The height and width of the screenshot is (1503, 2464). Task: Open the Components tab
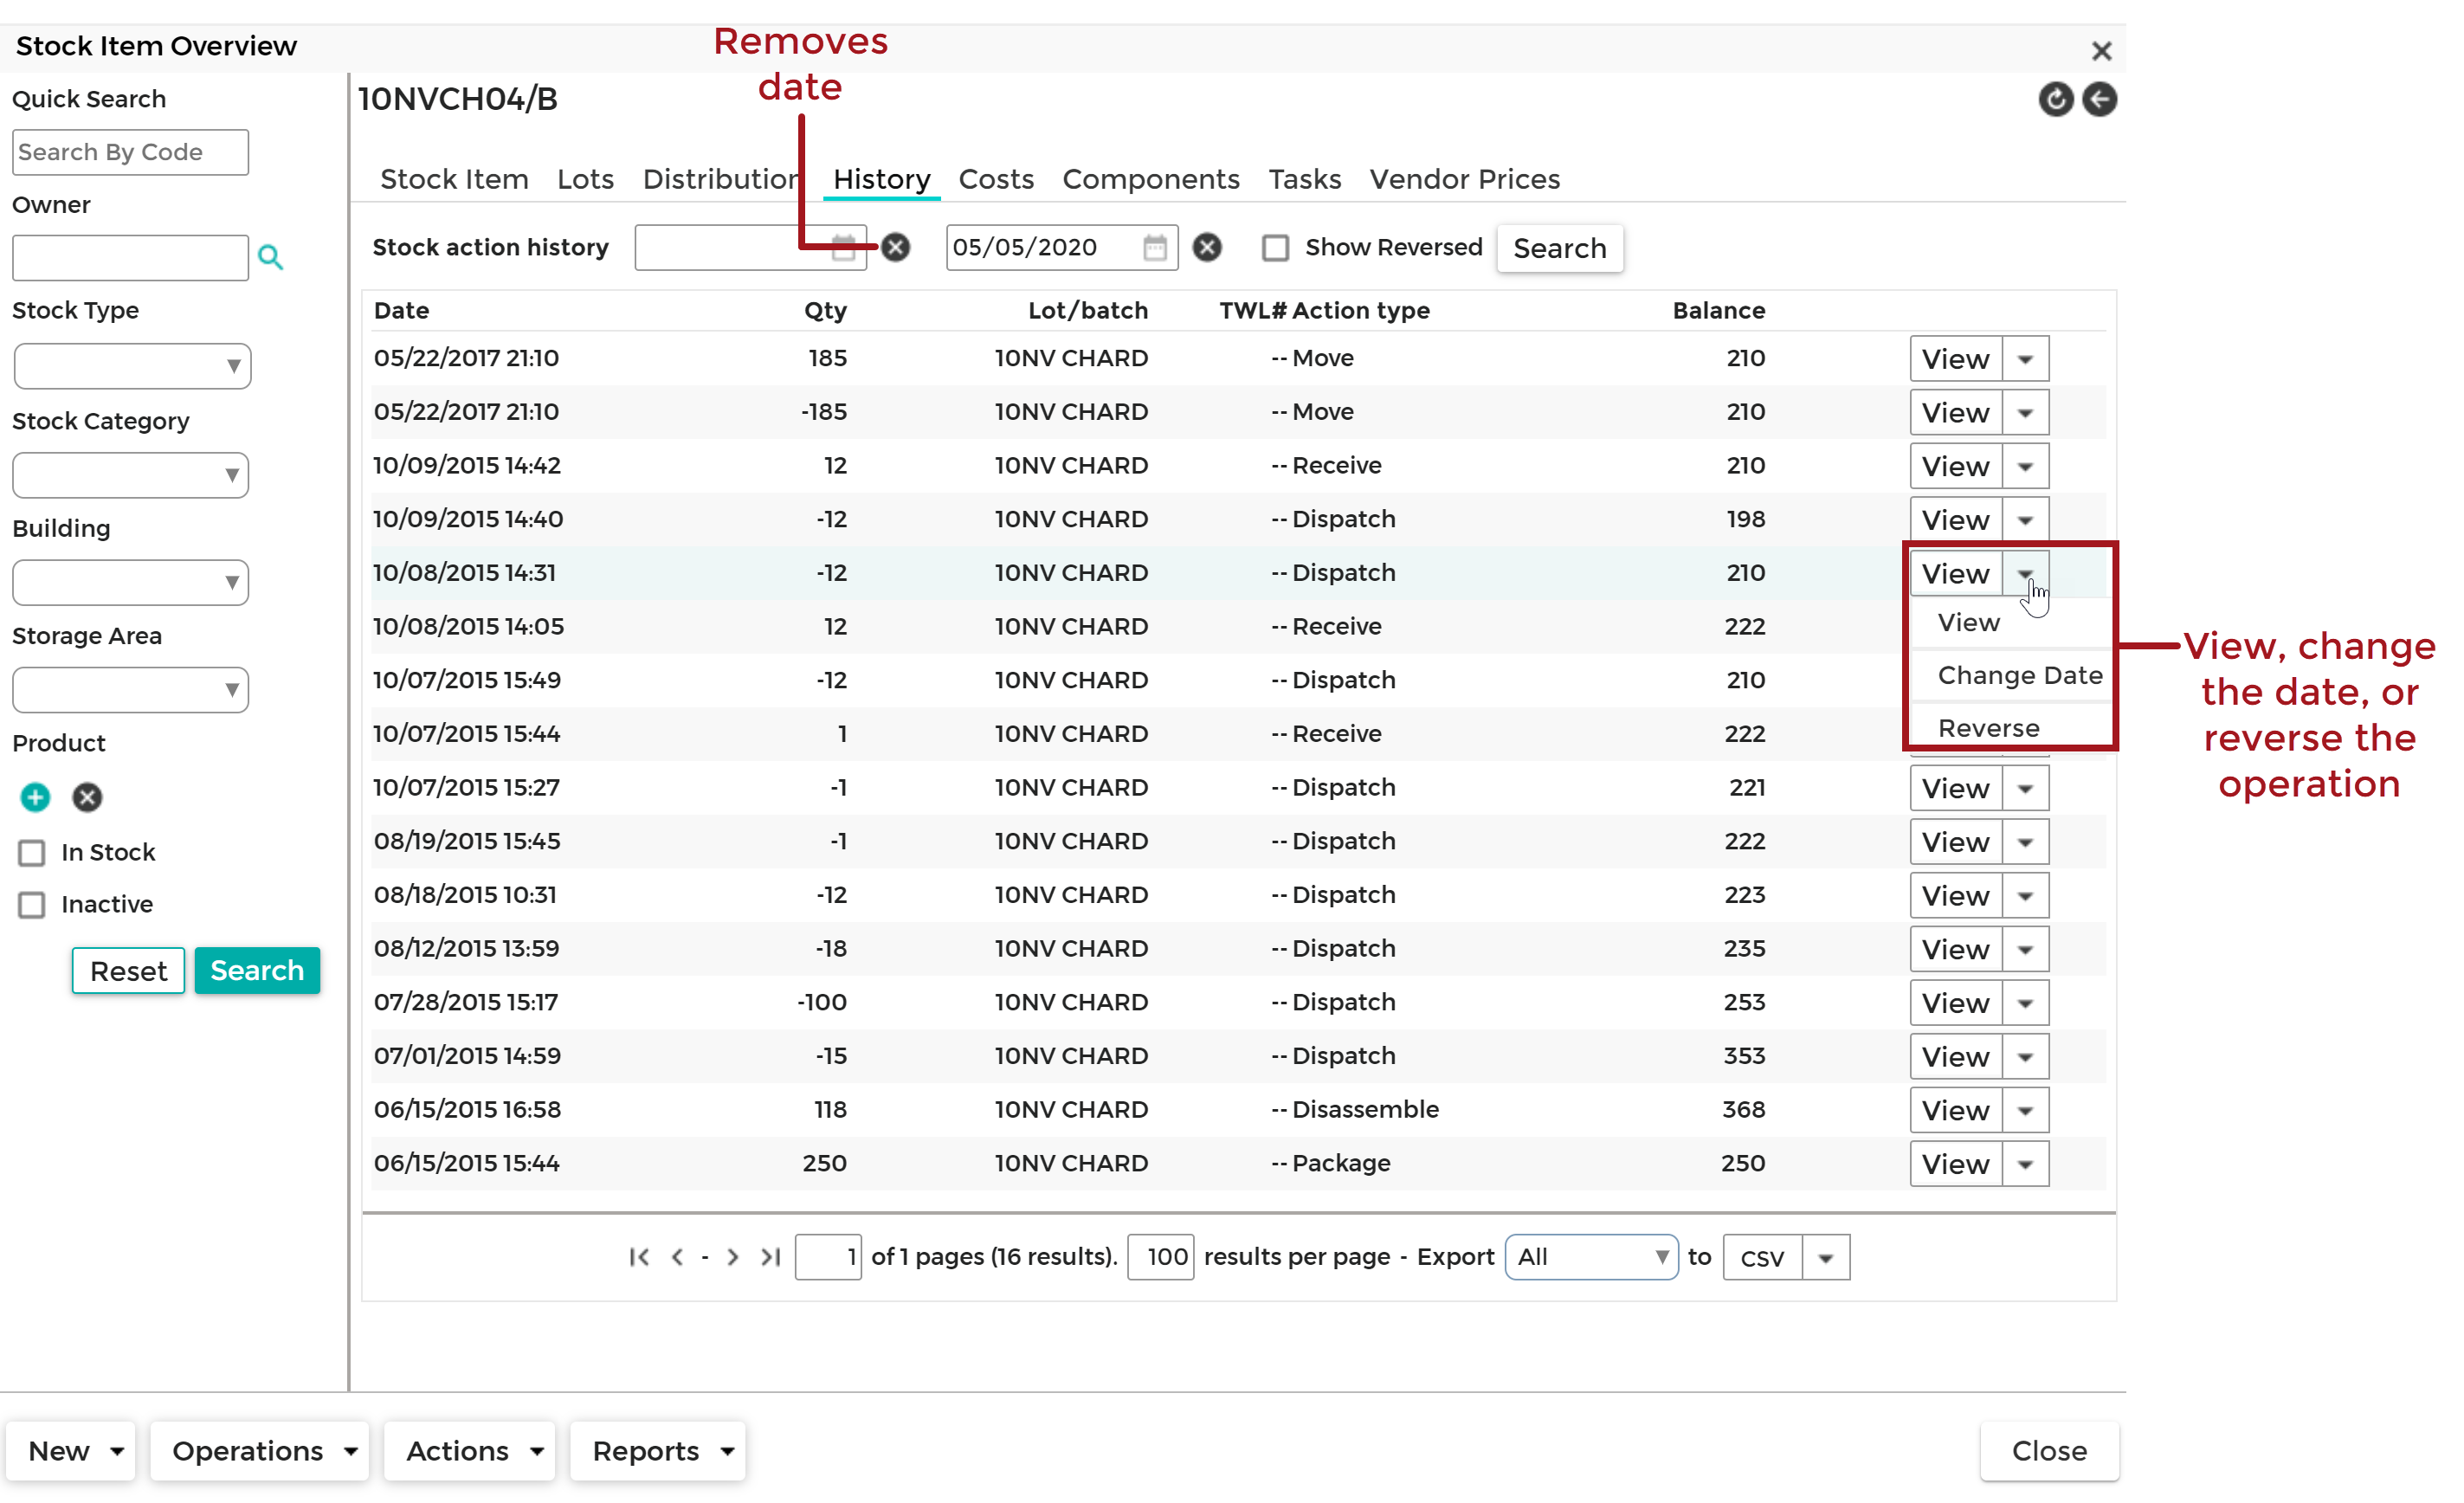click(x=1151, y=179)
